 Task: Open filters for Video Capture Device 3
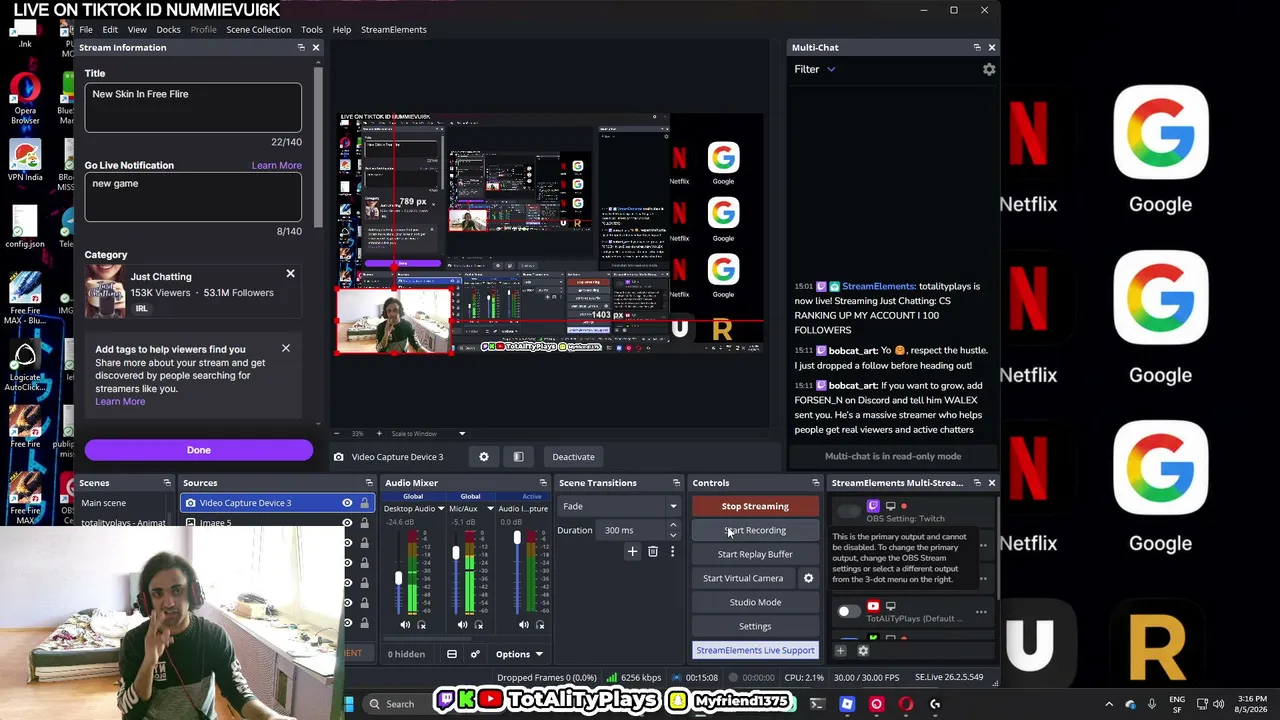(518, 457)
